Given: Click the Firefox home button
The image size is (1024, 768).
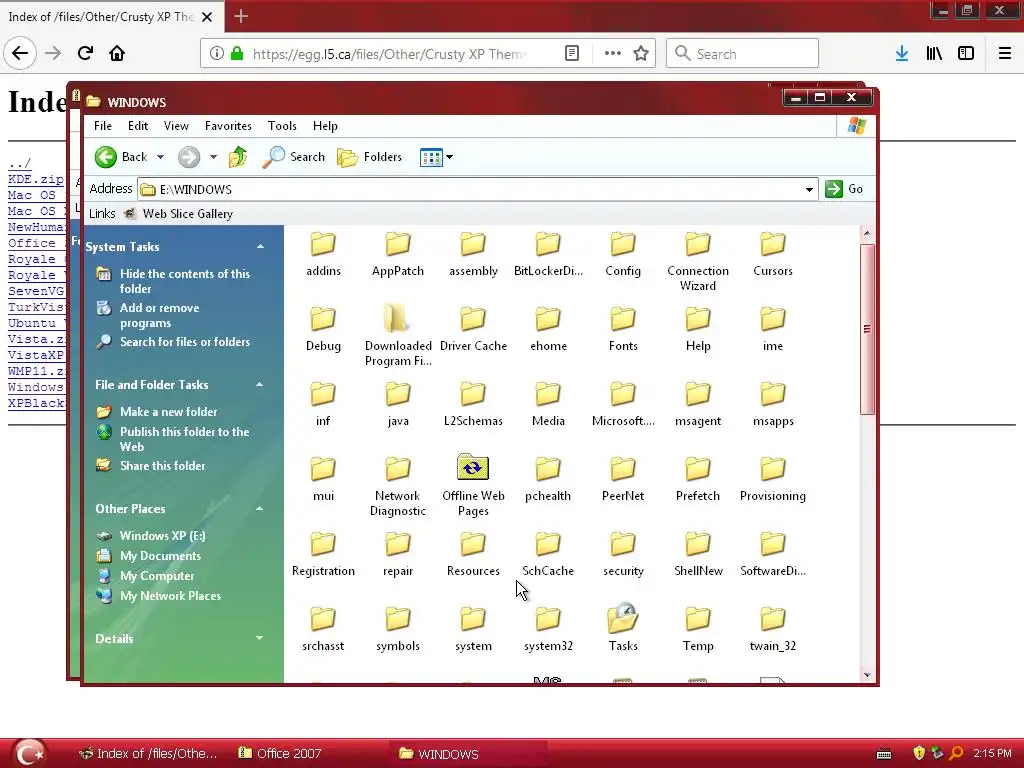Looking at the screenshot, I should coord(117,53).
